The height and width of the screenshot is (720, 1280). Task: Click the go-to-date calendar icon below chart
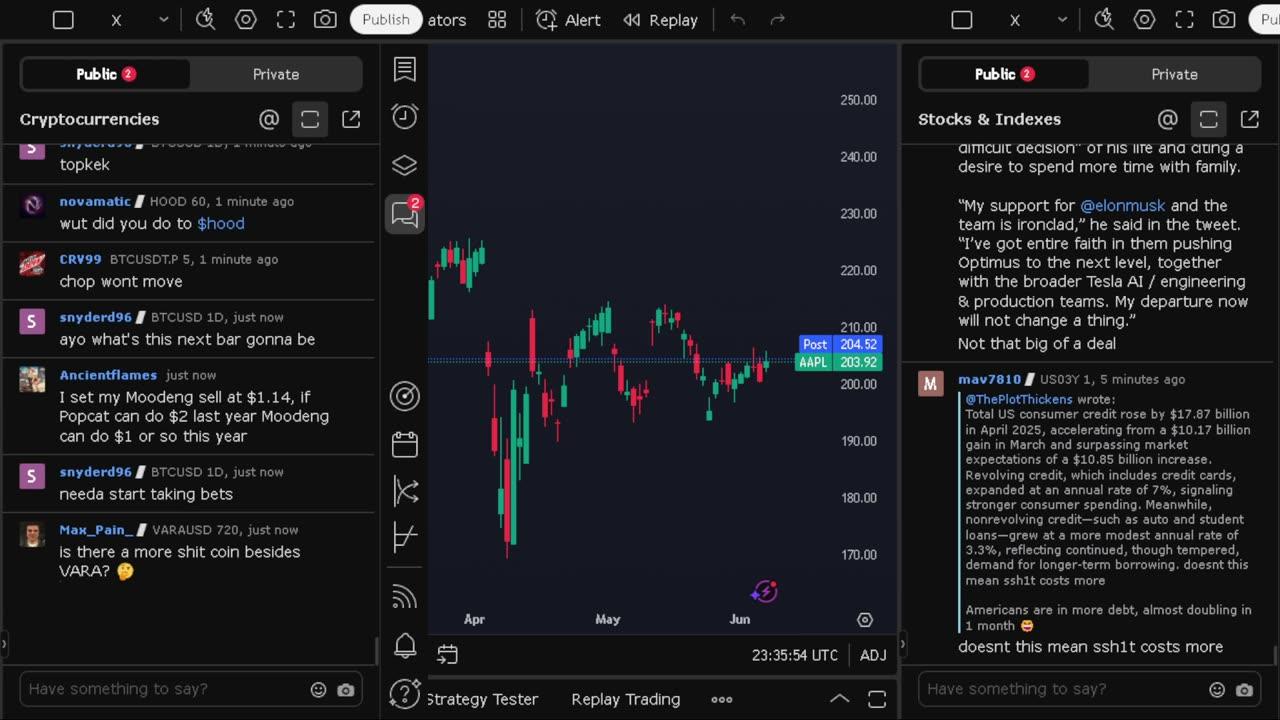point(447,655)
